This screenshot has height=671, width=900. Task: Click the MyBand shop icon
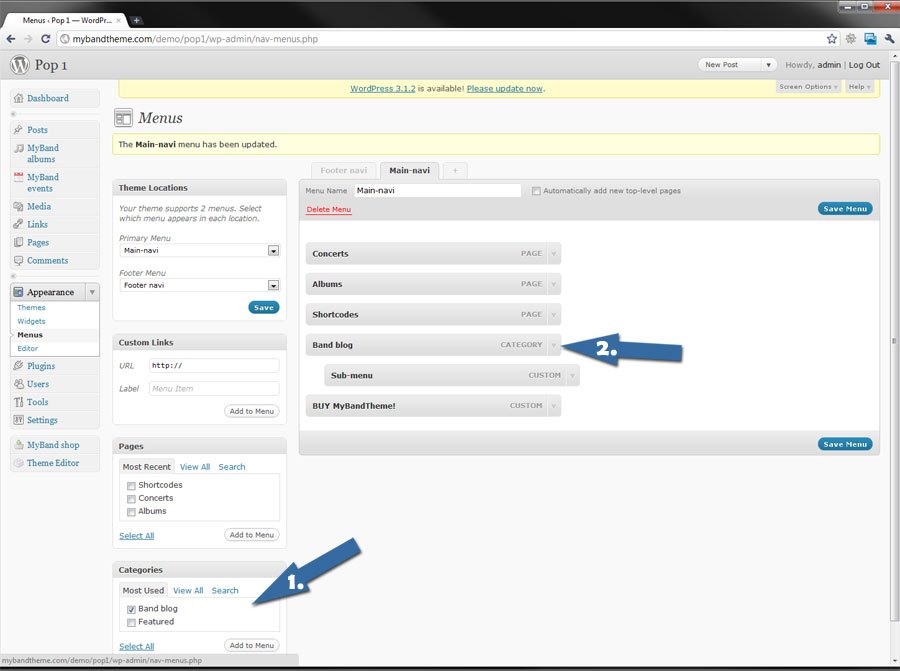click(18, 445)
